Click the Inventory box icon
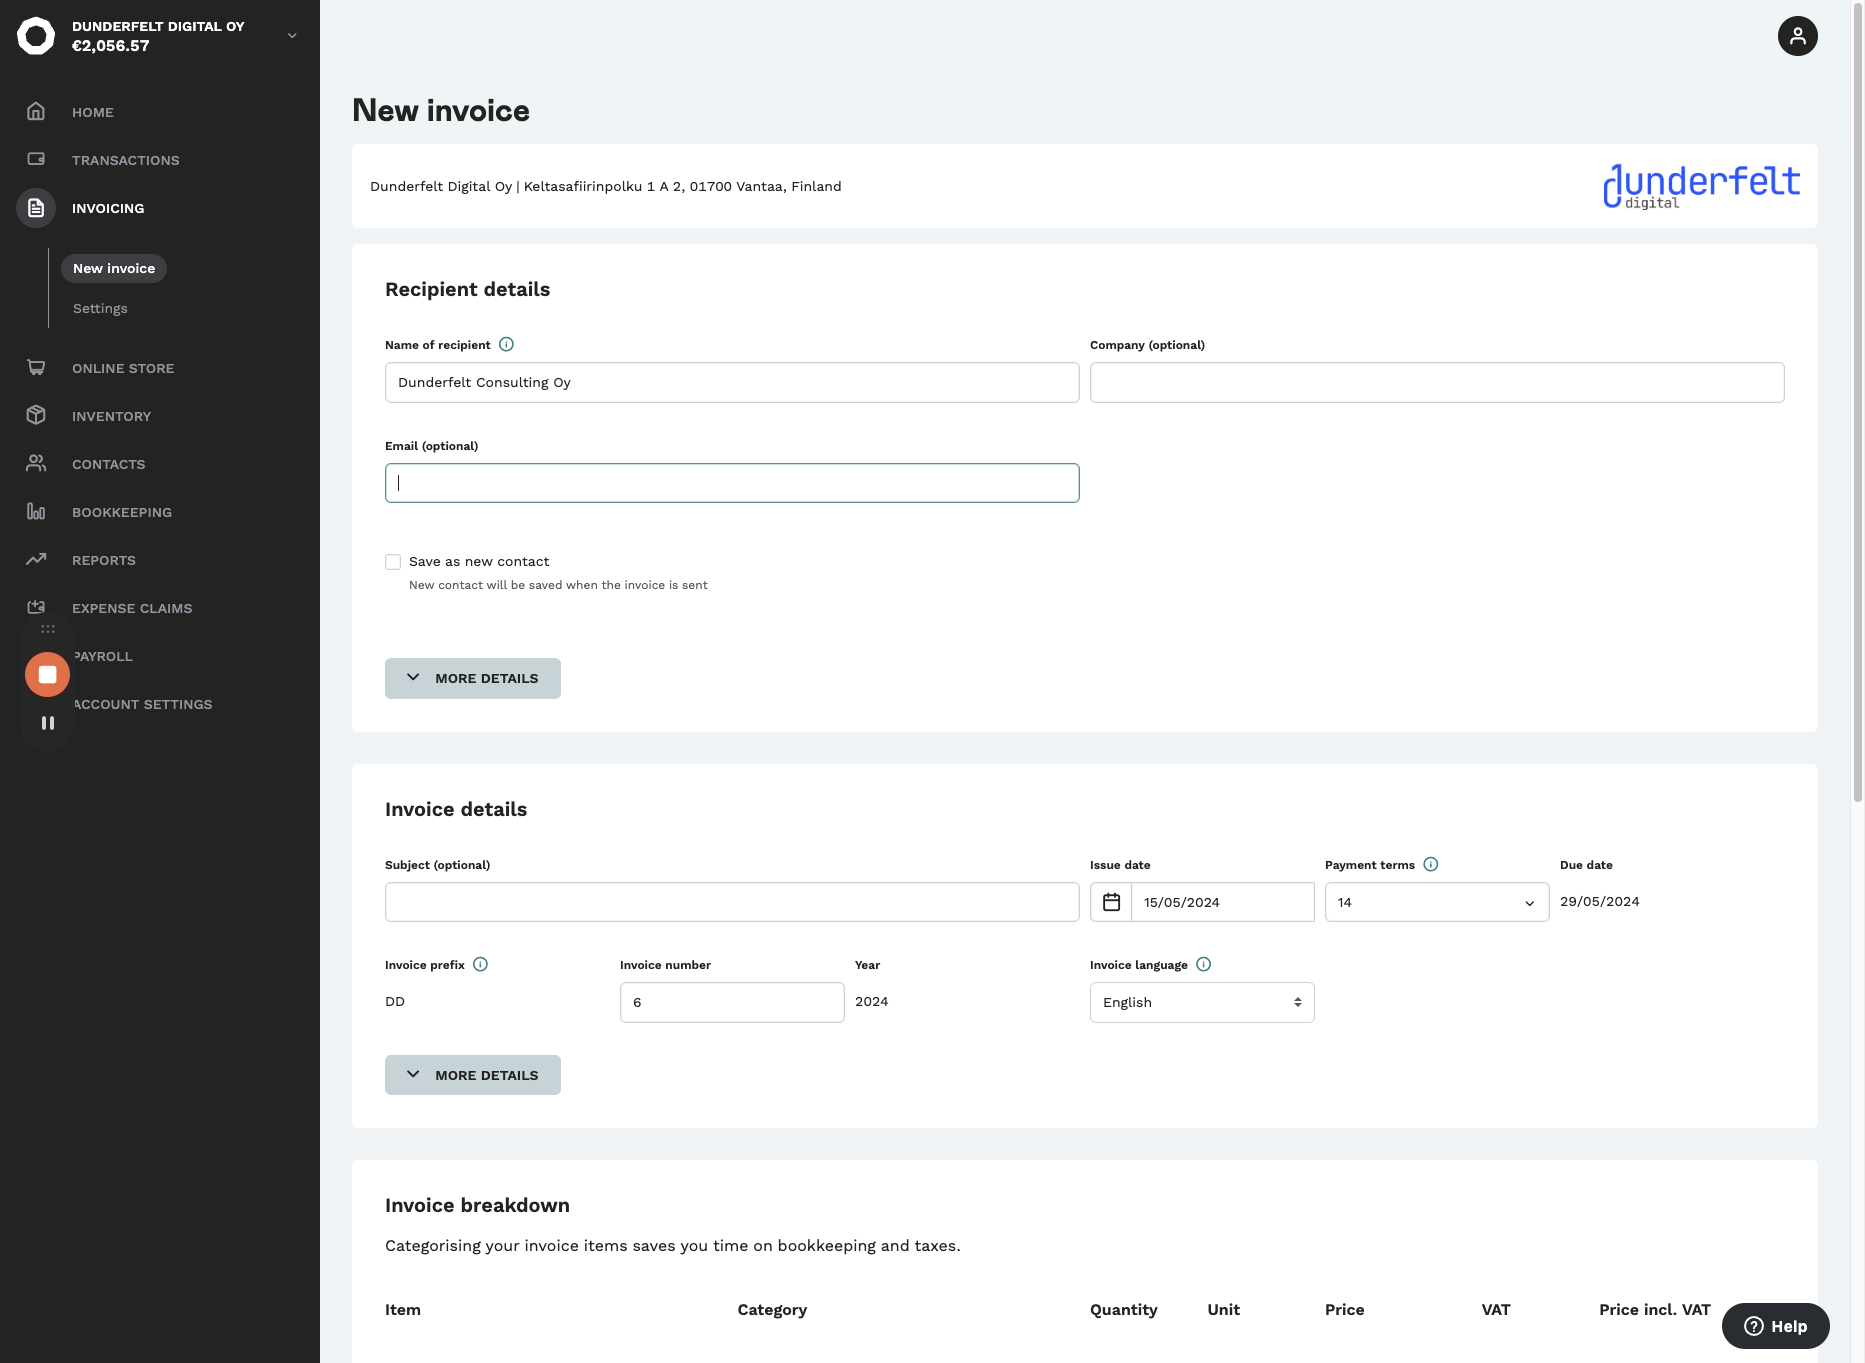 click(36, 415)
